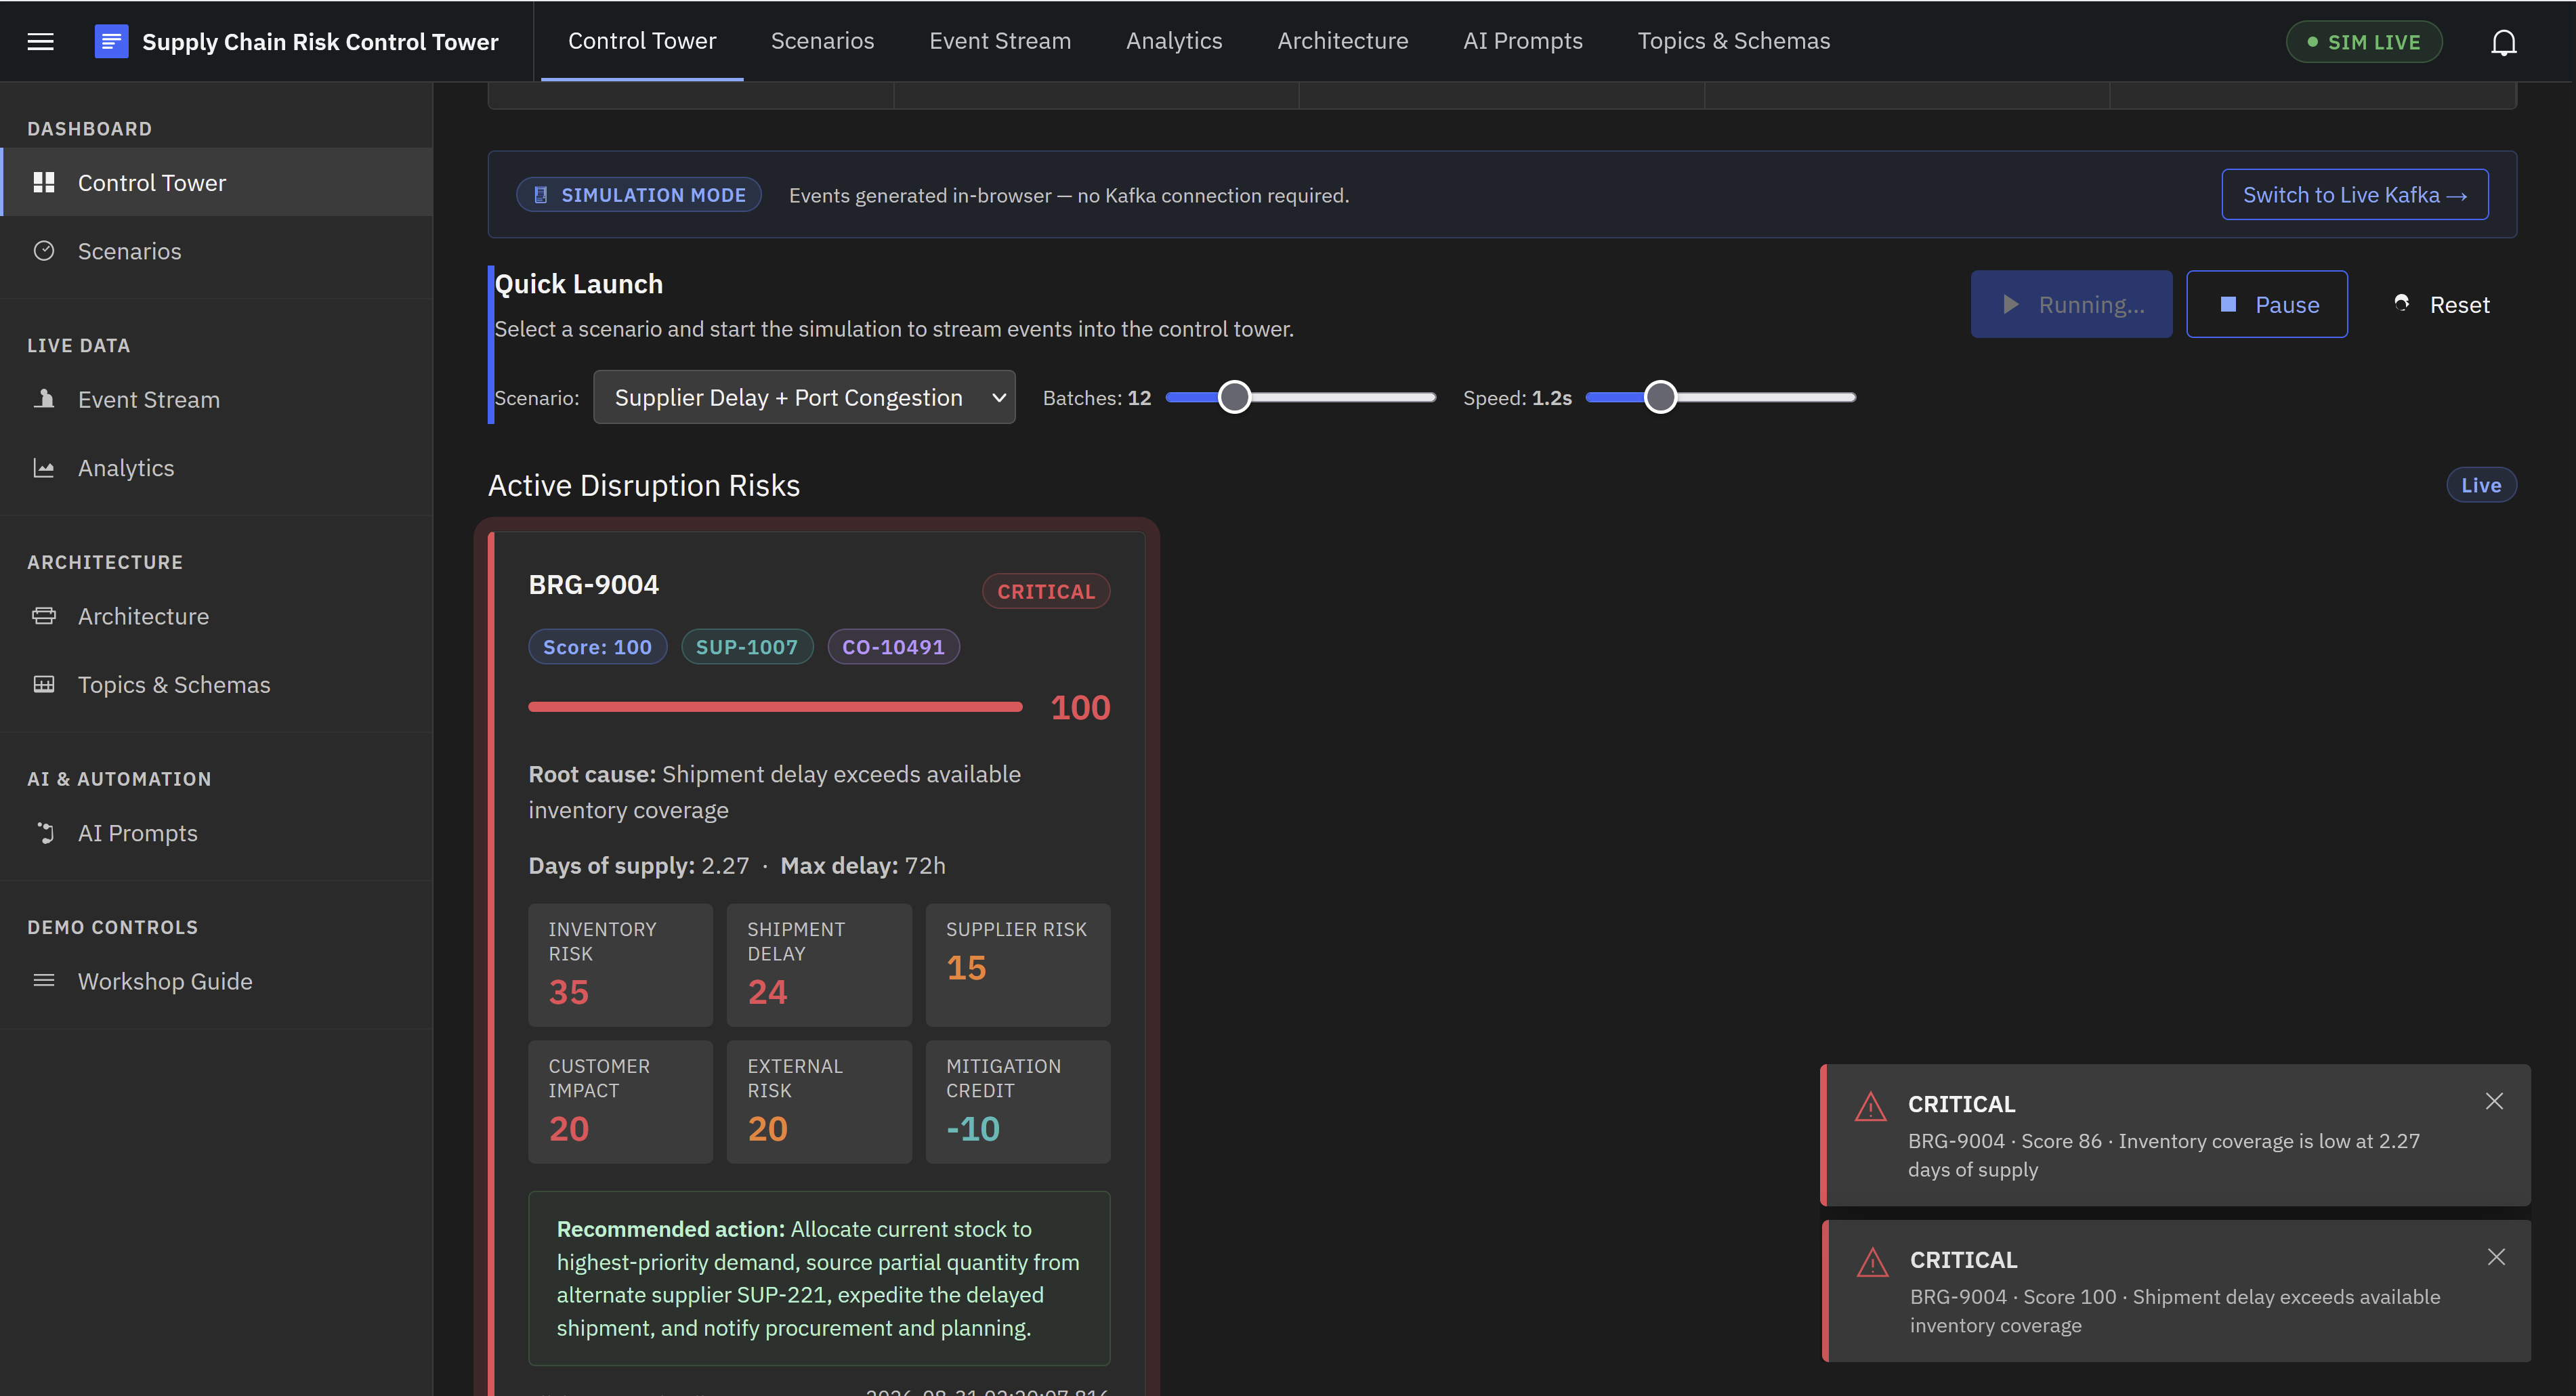Switch to the Event Stream top tab

(x=1000, y=41)
